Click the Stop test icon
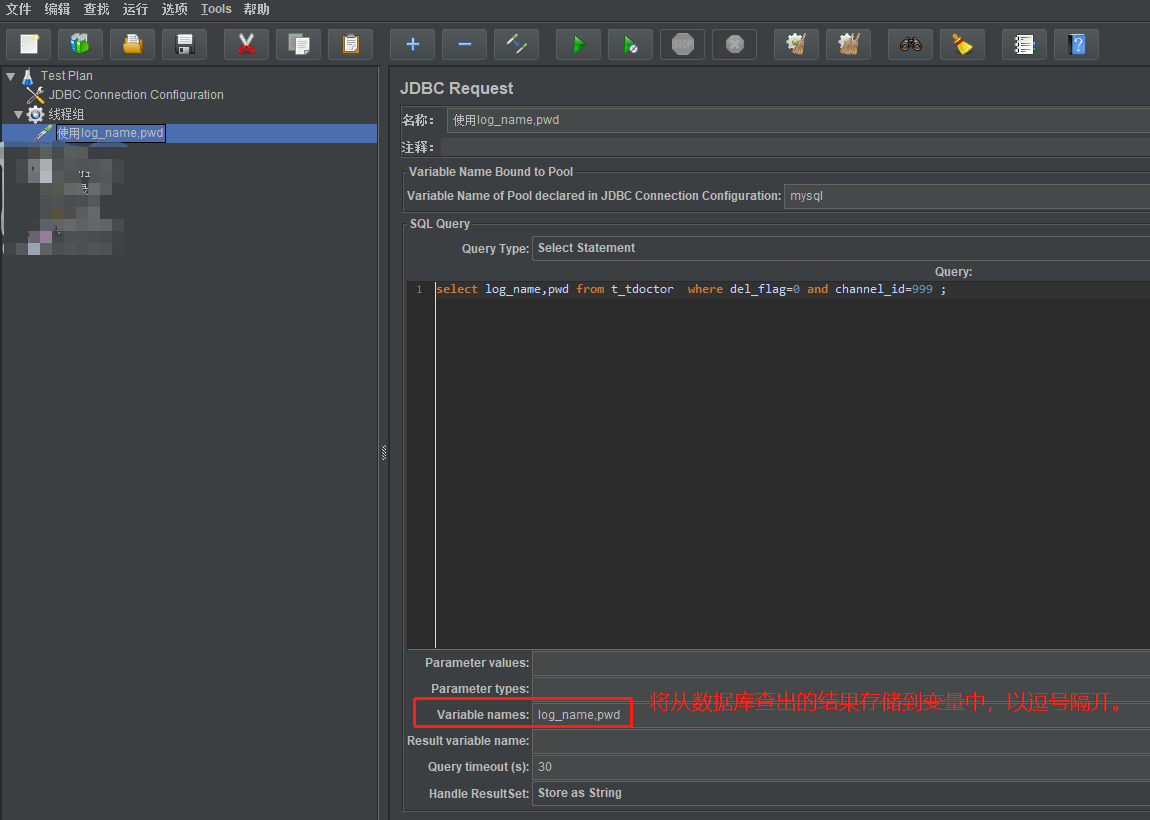This screenshot has height=820, width=1150. tap(682, 44)
